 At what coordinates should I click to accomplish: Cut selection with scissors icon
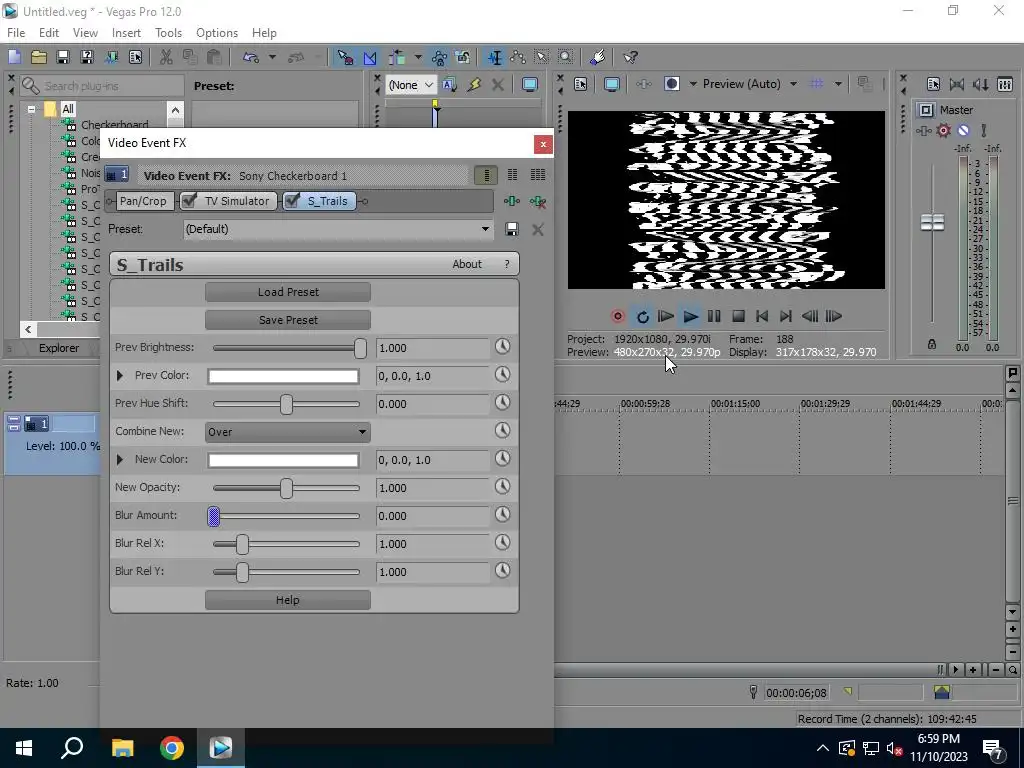coord(166,57)
